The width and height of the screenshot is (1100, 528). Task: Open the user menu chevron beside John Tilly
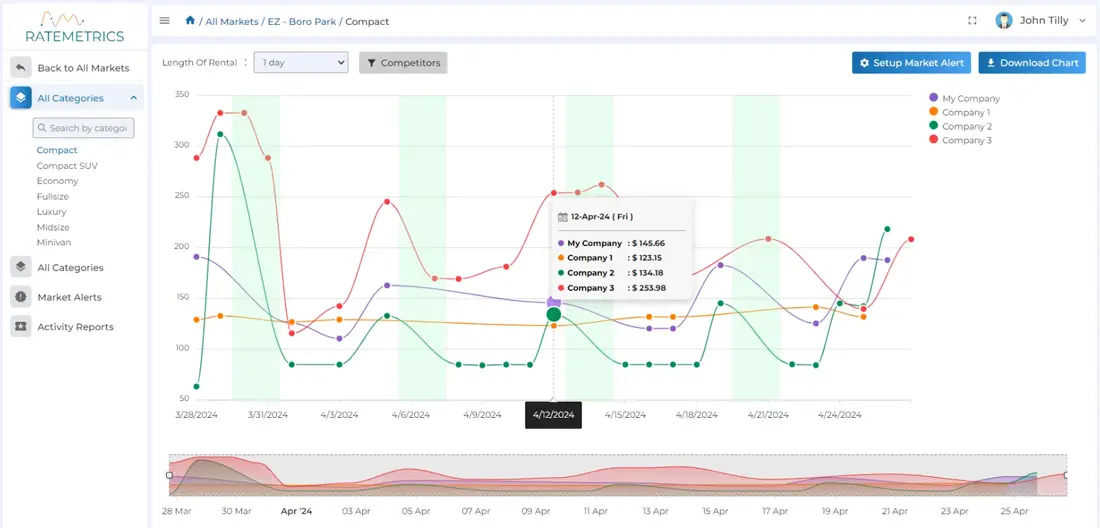[x=1082, y=21]
